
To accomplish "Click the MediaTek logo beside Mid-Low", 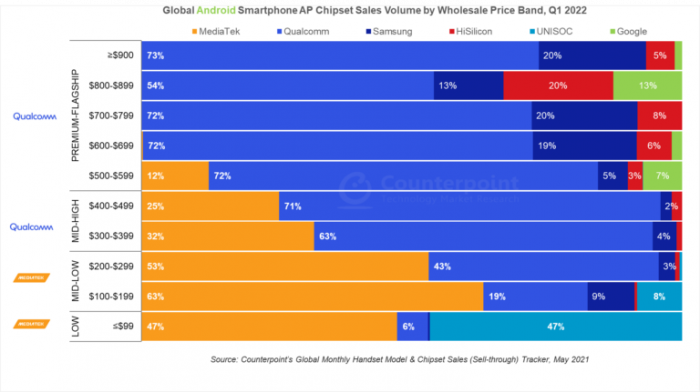I will tap(31, 278).
